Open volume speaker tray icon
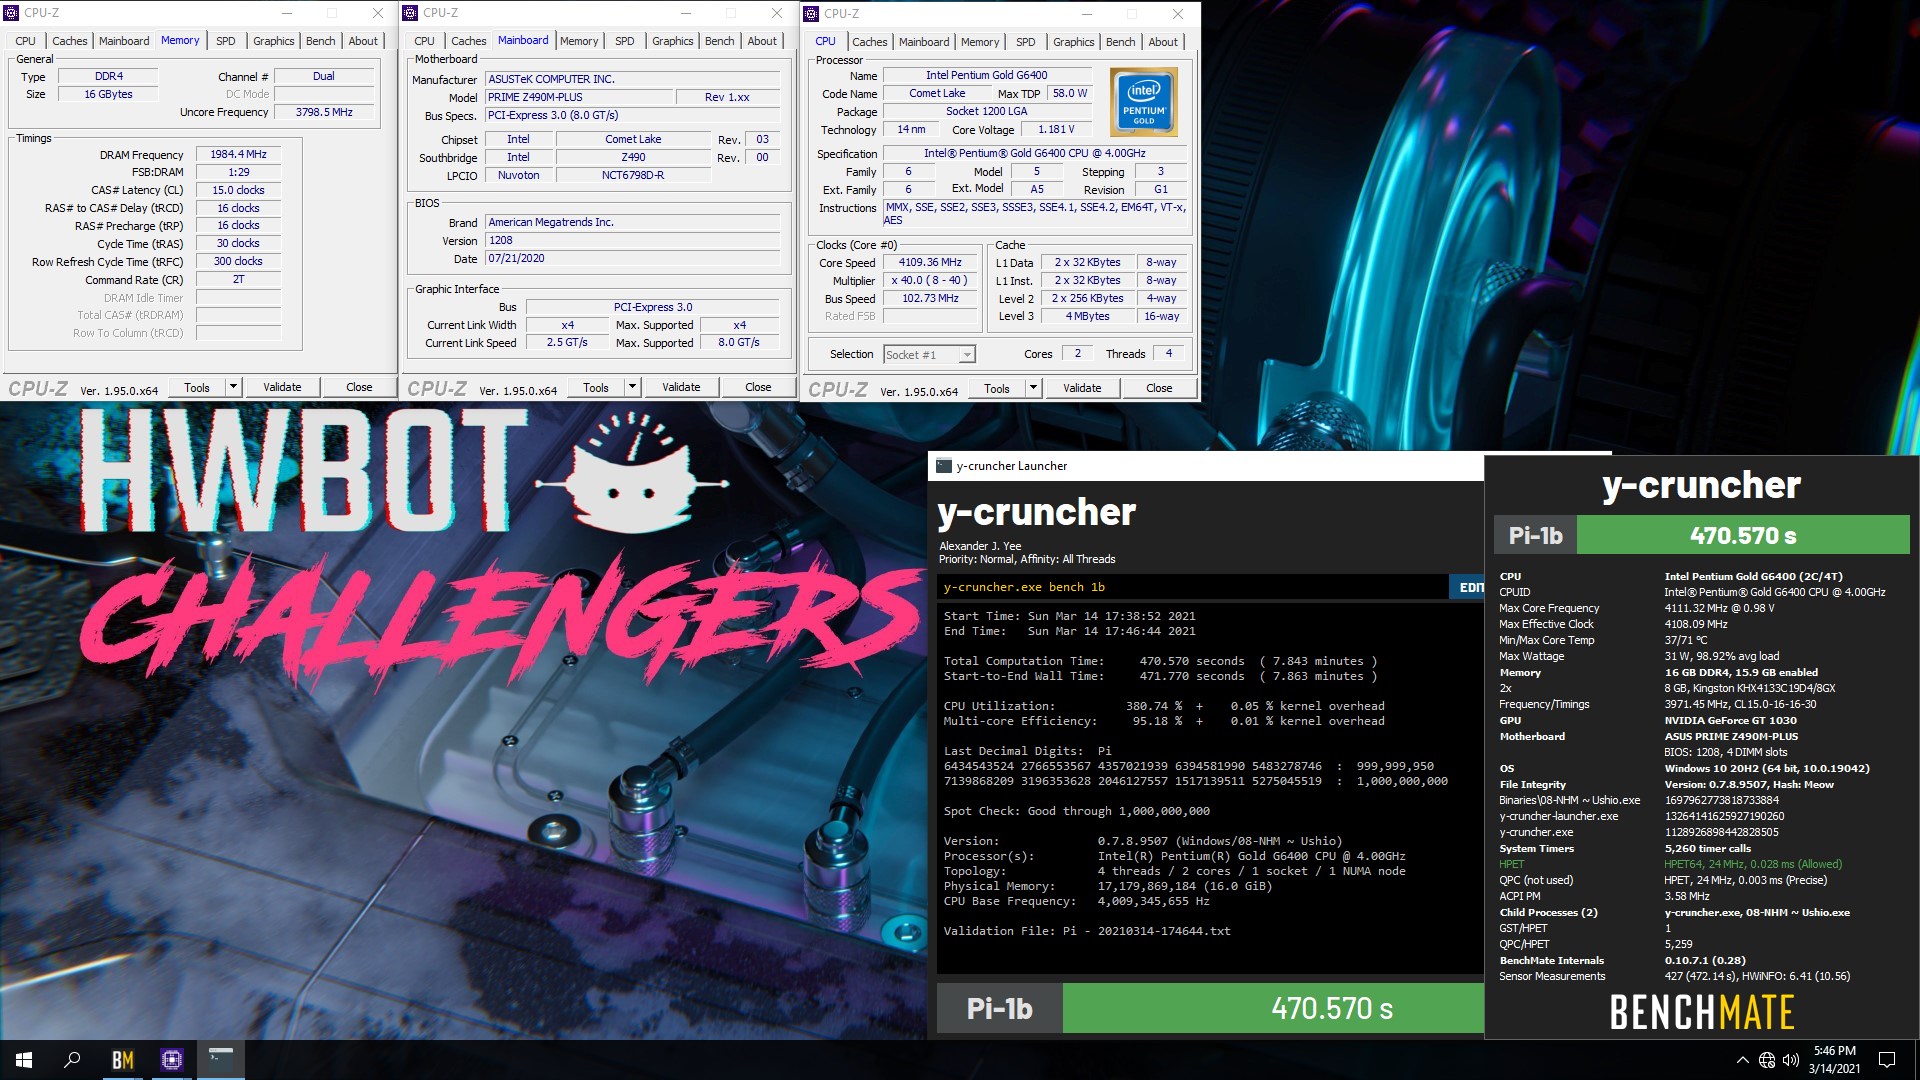The width and height of the screenshot is (1920, 1080). tap(1791, 1060)
